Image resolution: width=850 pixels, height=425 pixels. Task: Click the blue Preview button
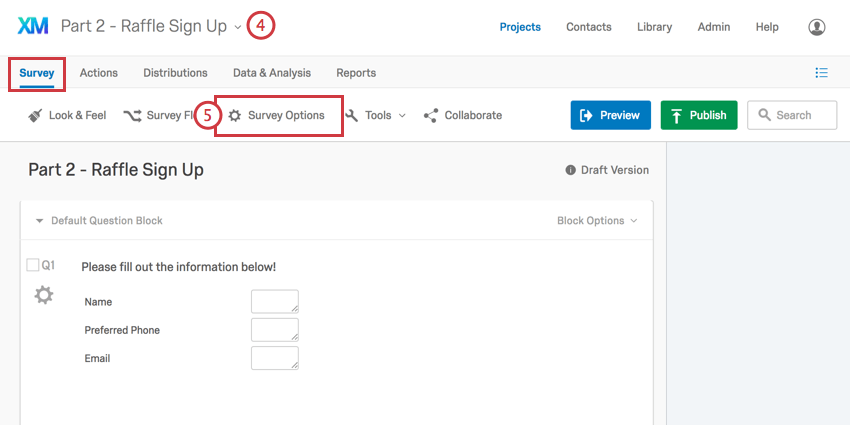(x=610, y=115)
